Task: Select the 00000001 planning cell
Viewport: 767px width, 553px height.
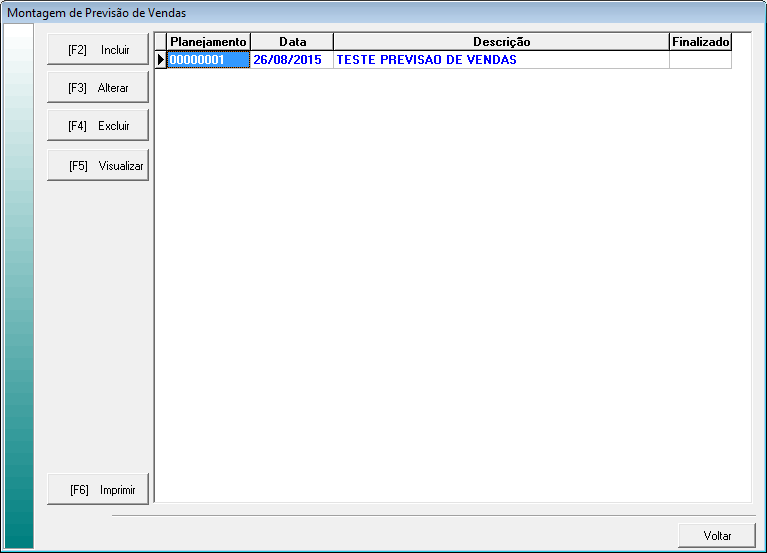Action: (208, 60)
